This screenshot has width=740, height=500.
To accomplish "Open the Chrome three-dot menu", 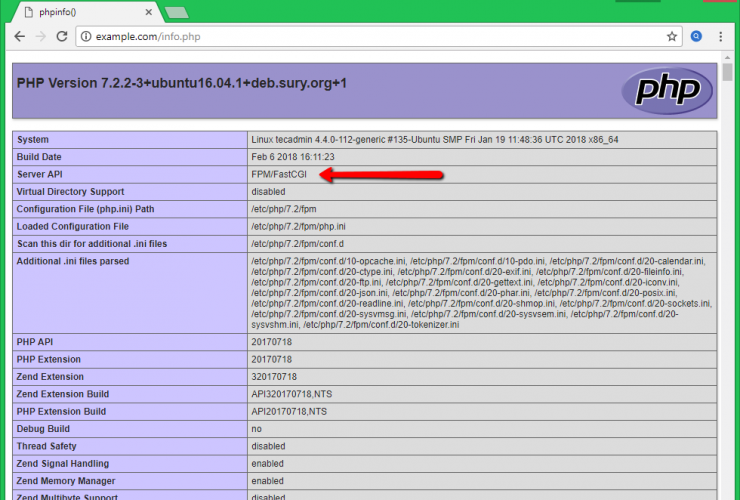I will [x=723, y=36].
